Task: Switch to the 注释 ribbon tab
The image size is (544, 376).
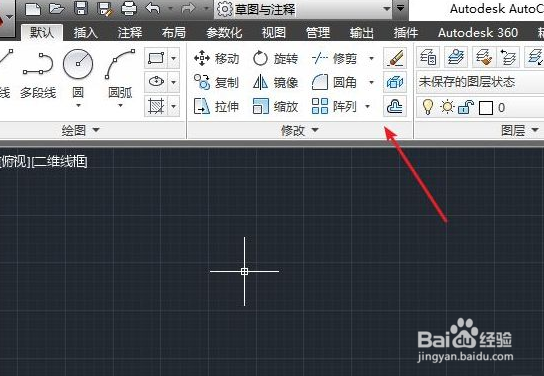Action: (x=130, y=33)
